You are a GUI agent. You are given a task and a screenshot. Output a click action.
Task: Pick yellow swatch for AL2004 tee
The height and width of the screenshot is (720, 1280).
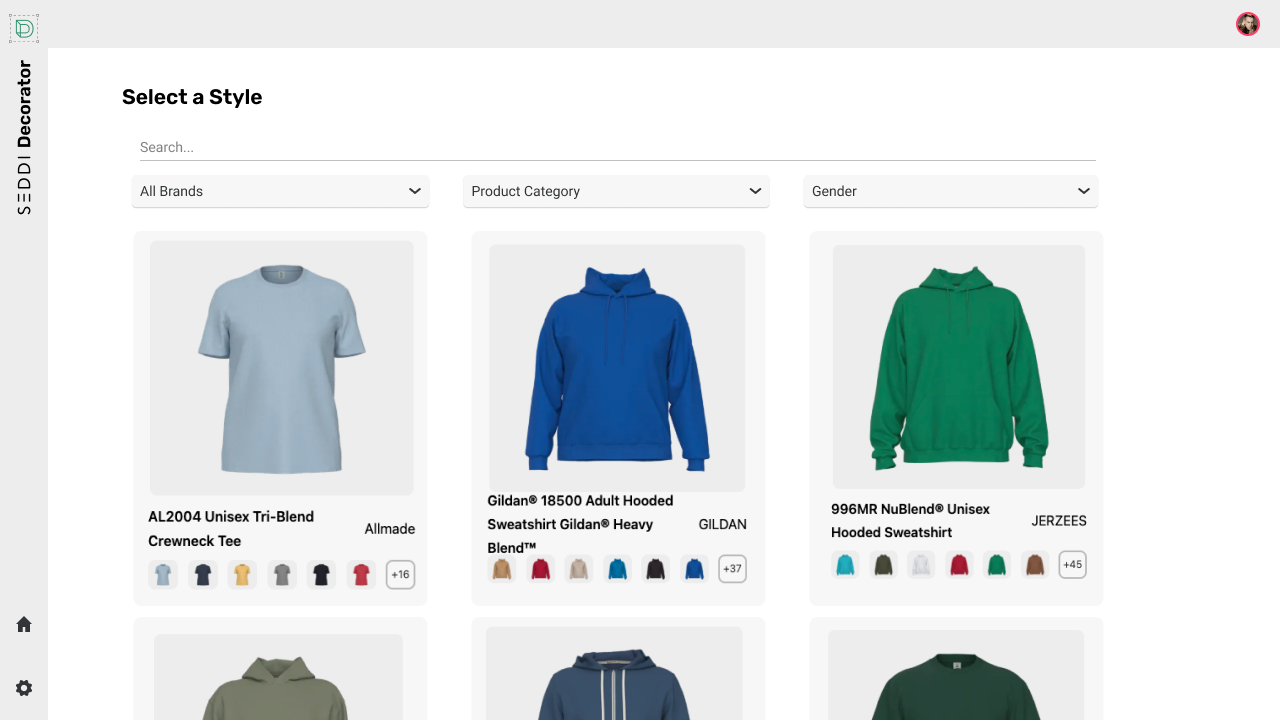pos(242,575)
